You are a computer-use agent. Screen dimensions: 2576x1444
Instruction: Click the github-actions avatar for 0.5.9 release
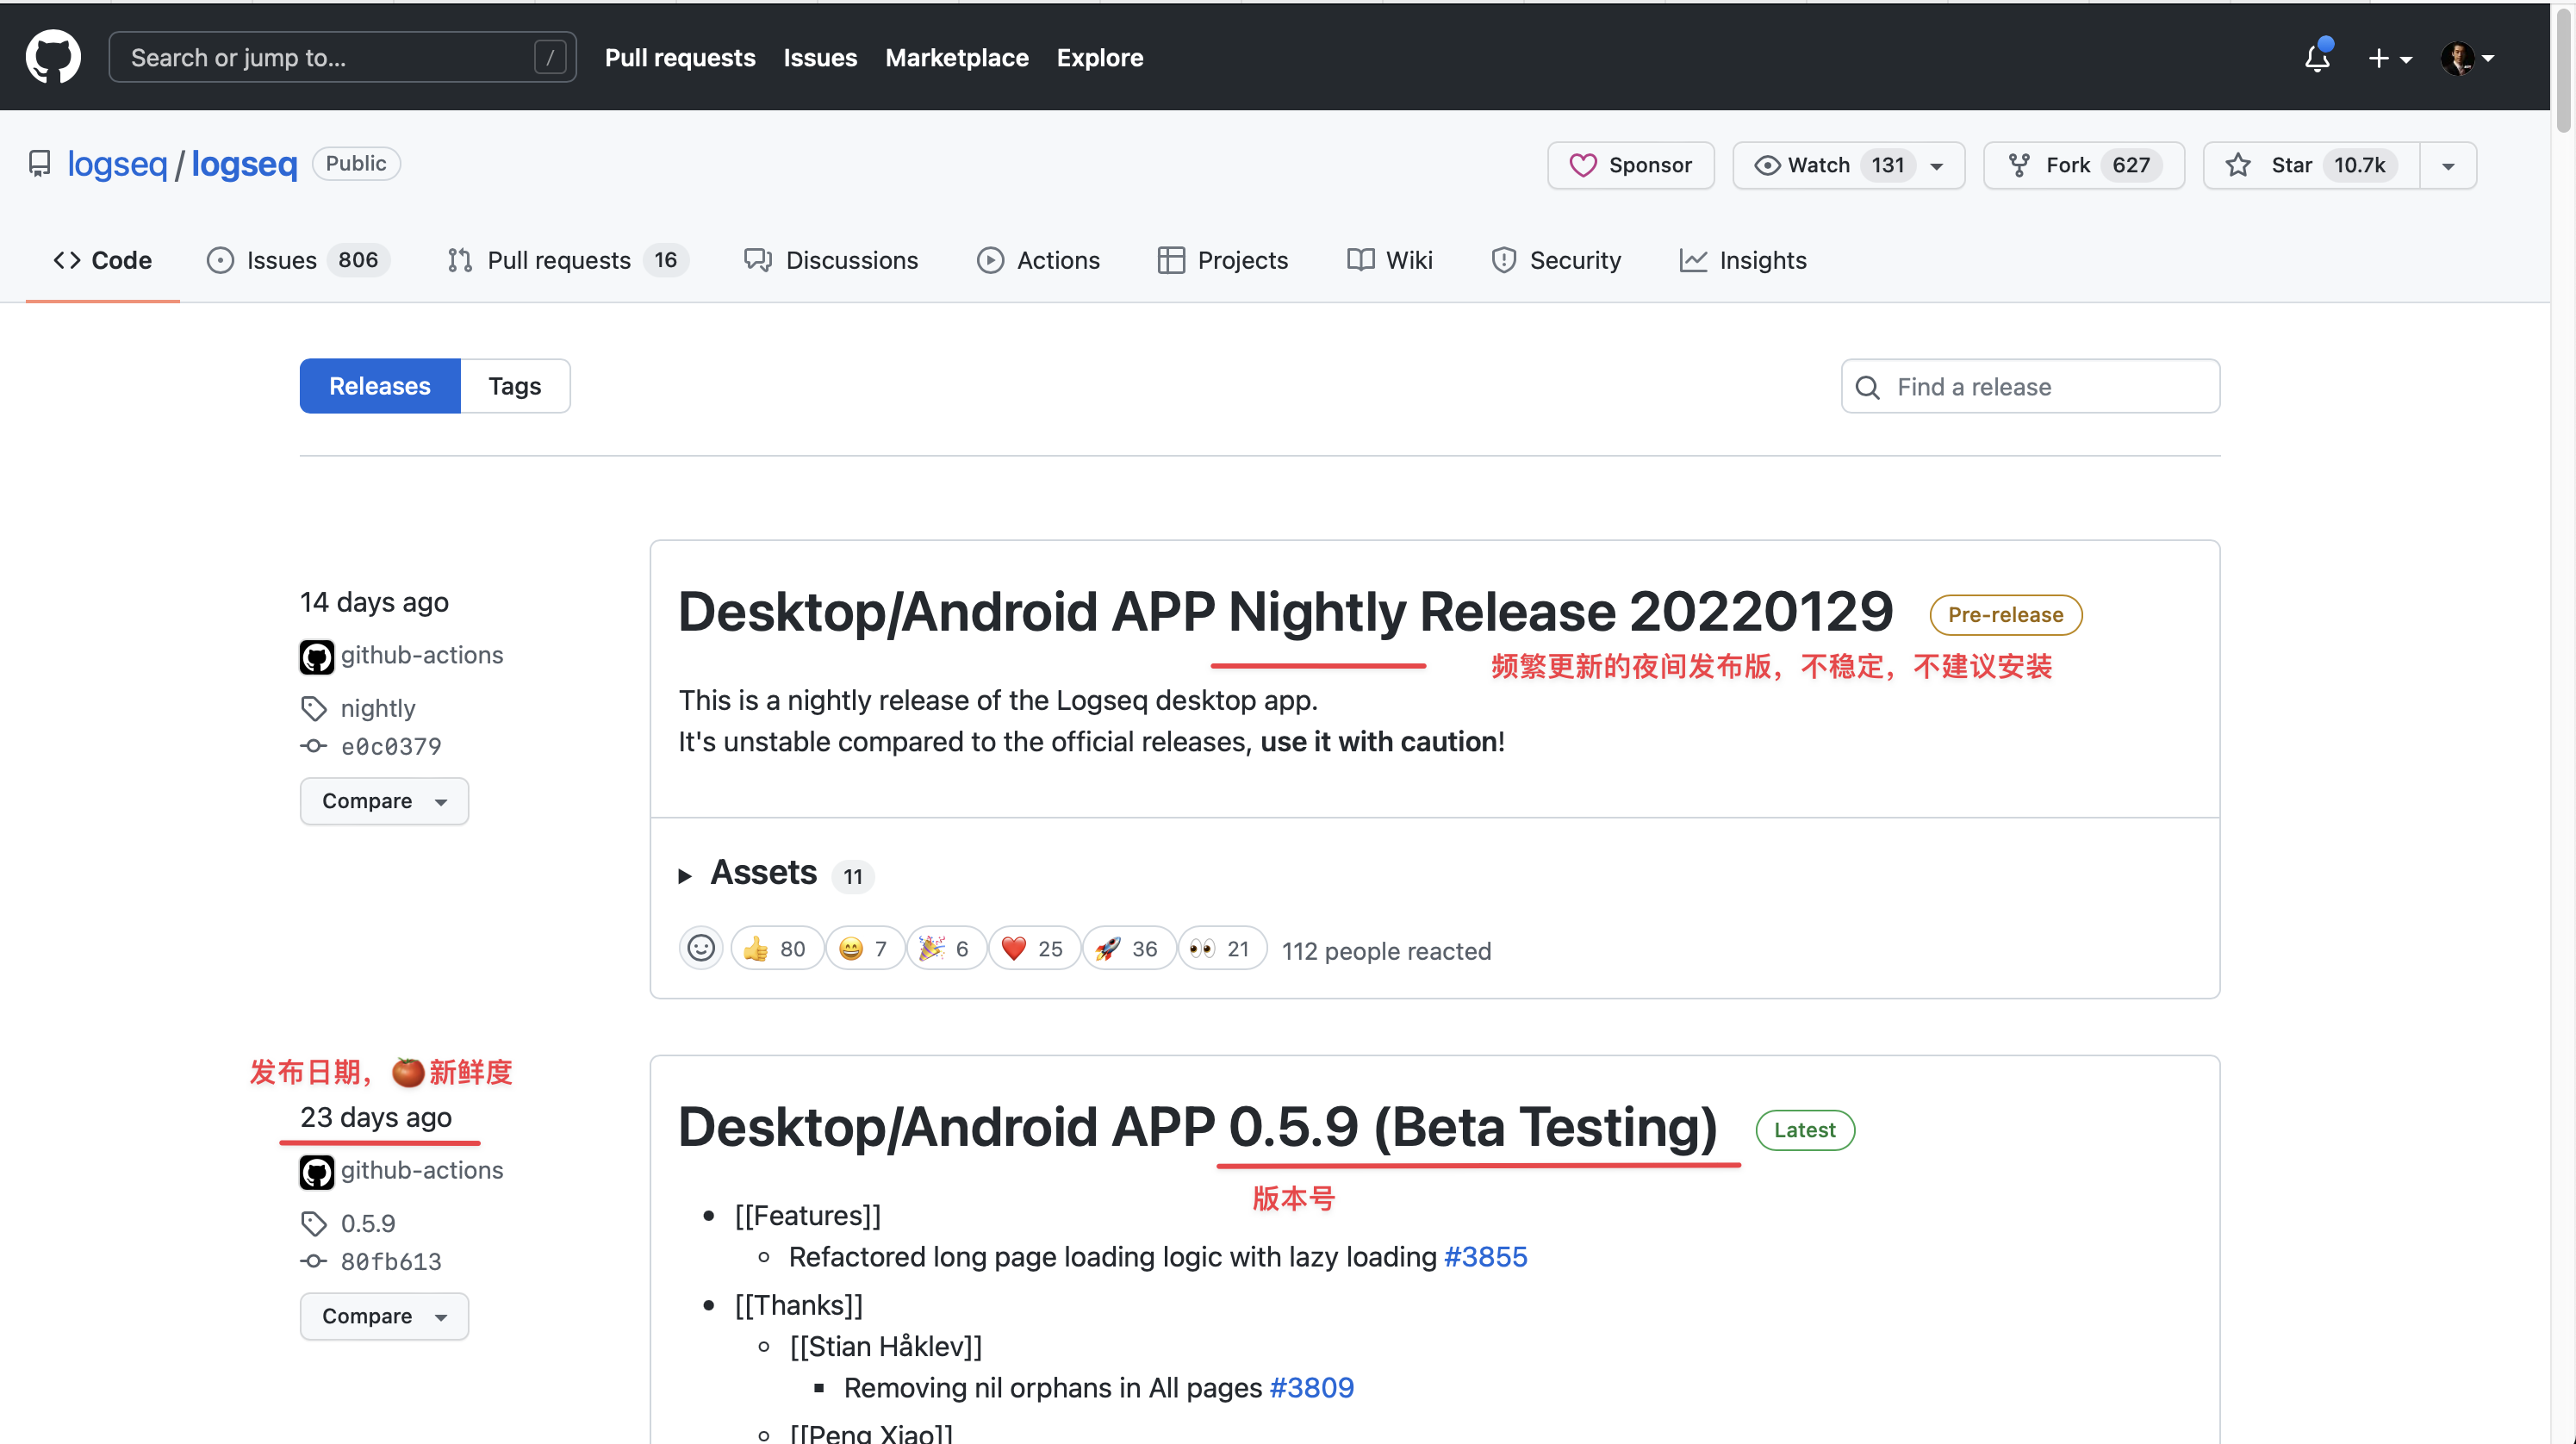[x=317, y=1172]
